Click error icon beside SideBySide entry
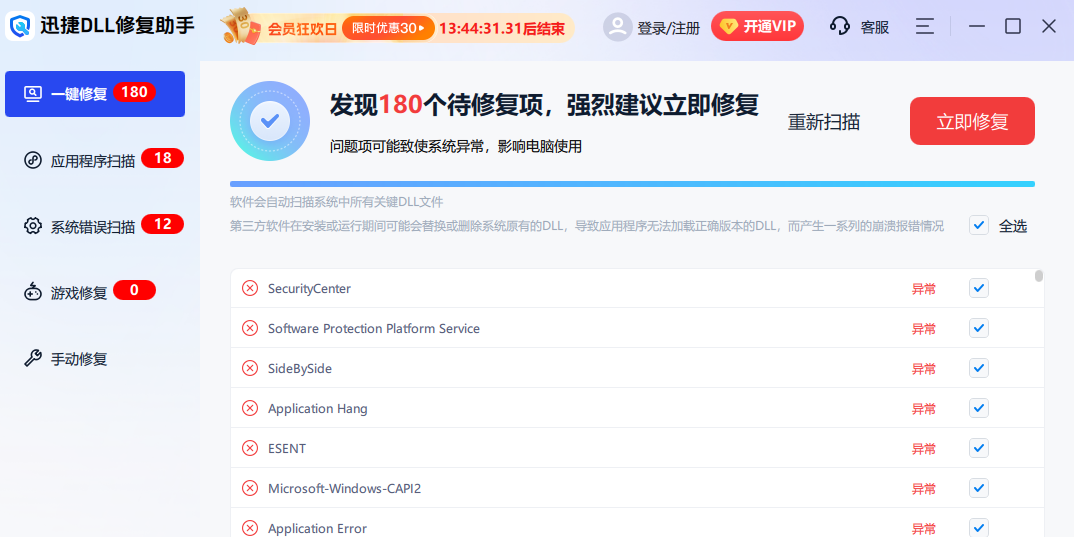 click(x=250, y=369)
